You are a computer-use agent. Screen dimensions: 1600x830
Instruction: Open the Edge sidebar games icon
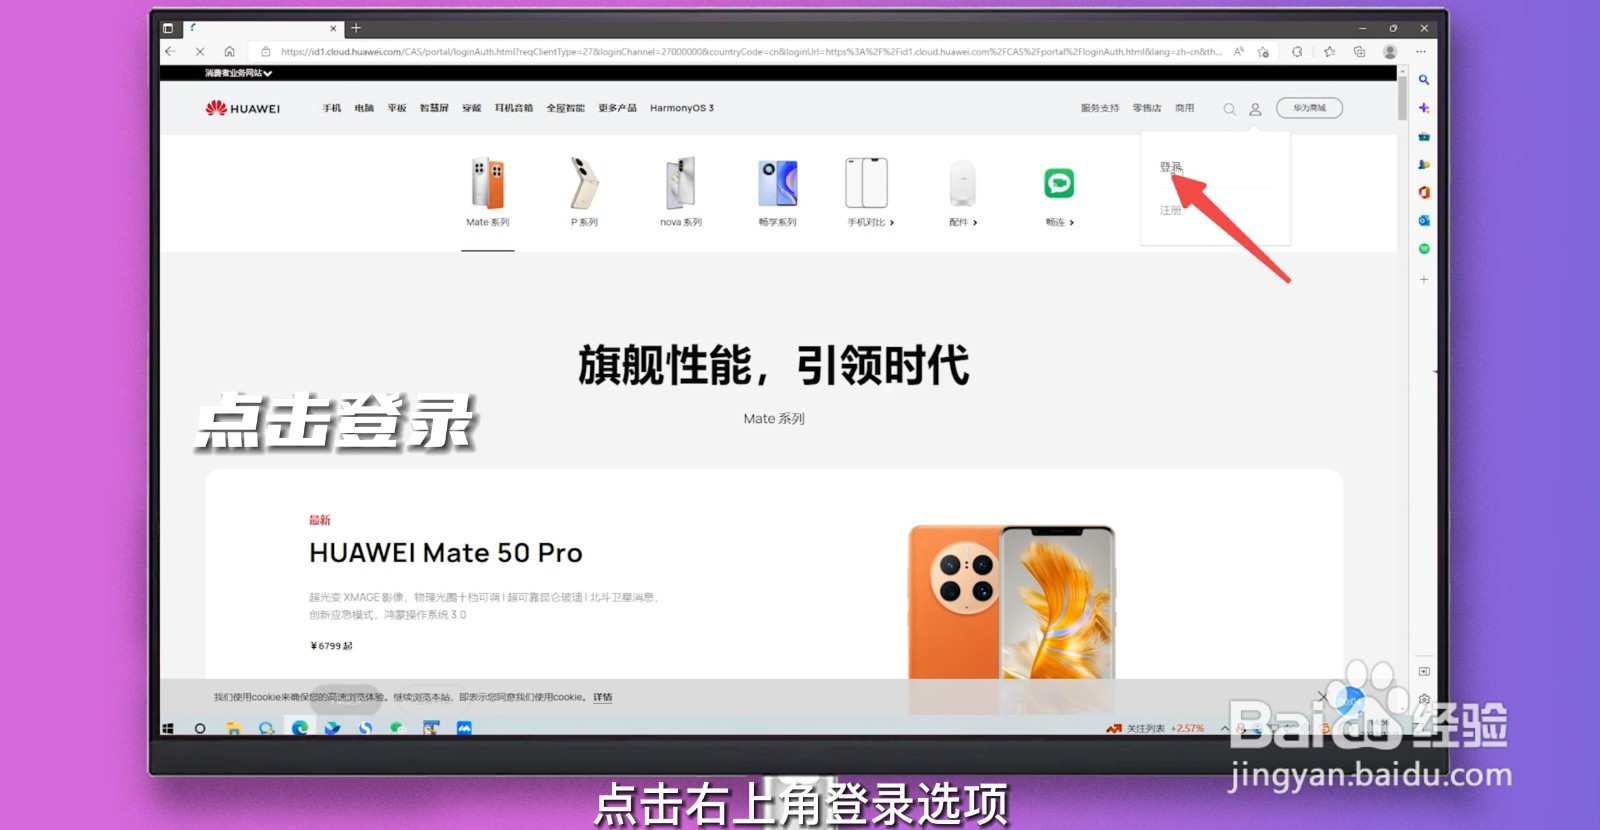coord(1424,164)
